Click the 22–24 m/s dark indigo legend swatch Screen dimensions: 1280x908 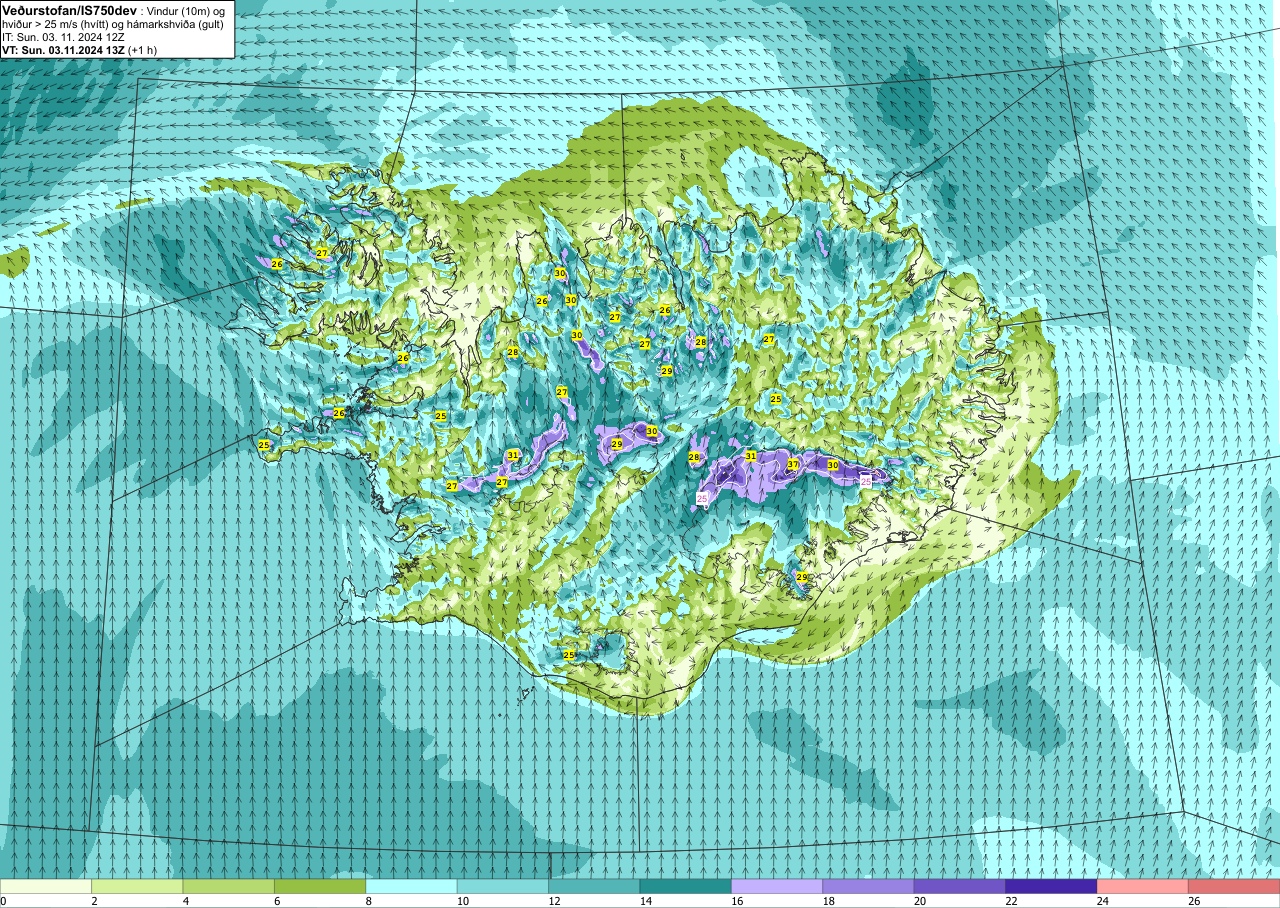1051,886
